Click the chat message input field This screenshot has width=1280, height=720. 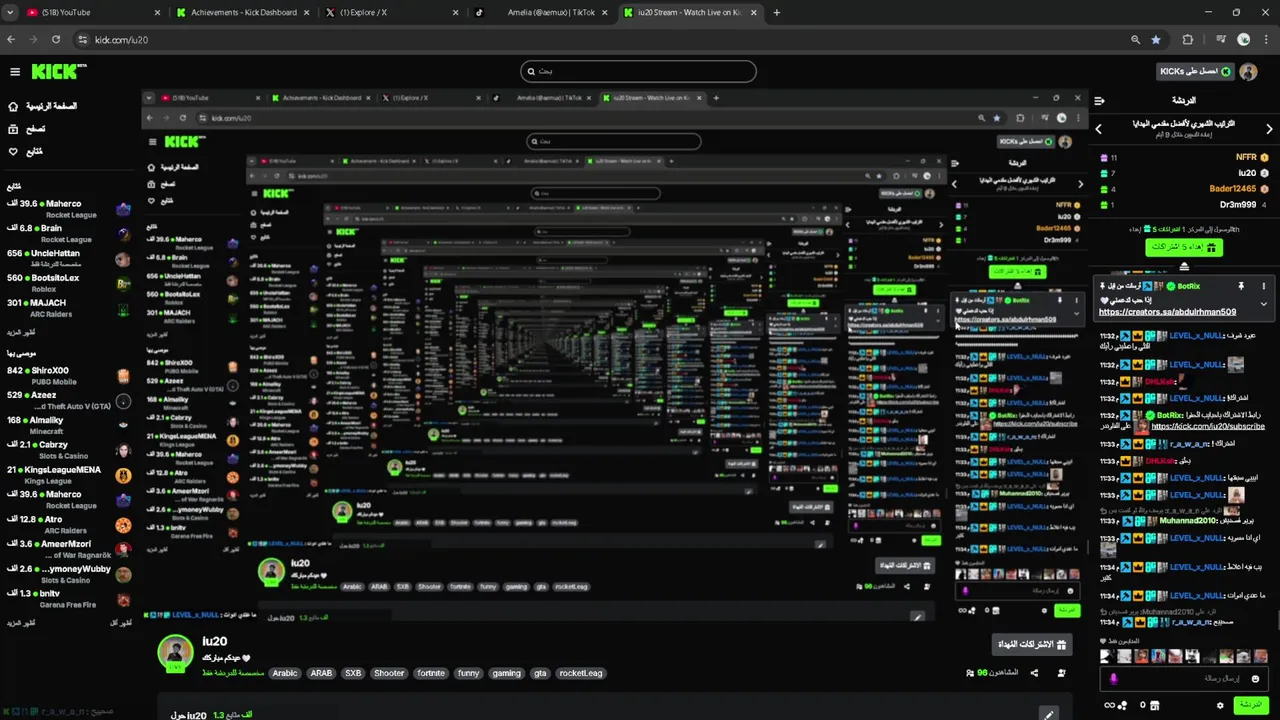pyautogui.click(x=1186, y=679)
